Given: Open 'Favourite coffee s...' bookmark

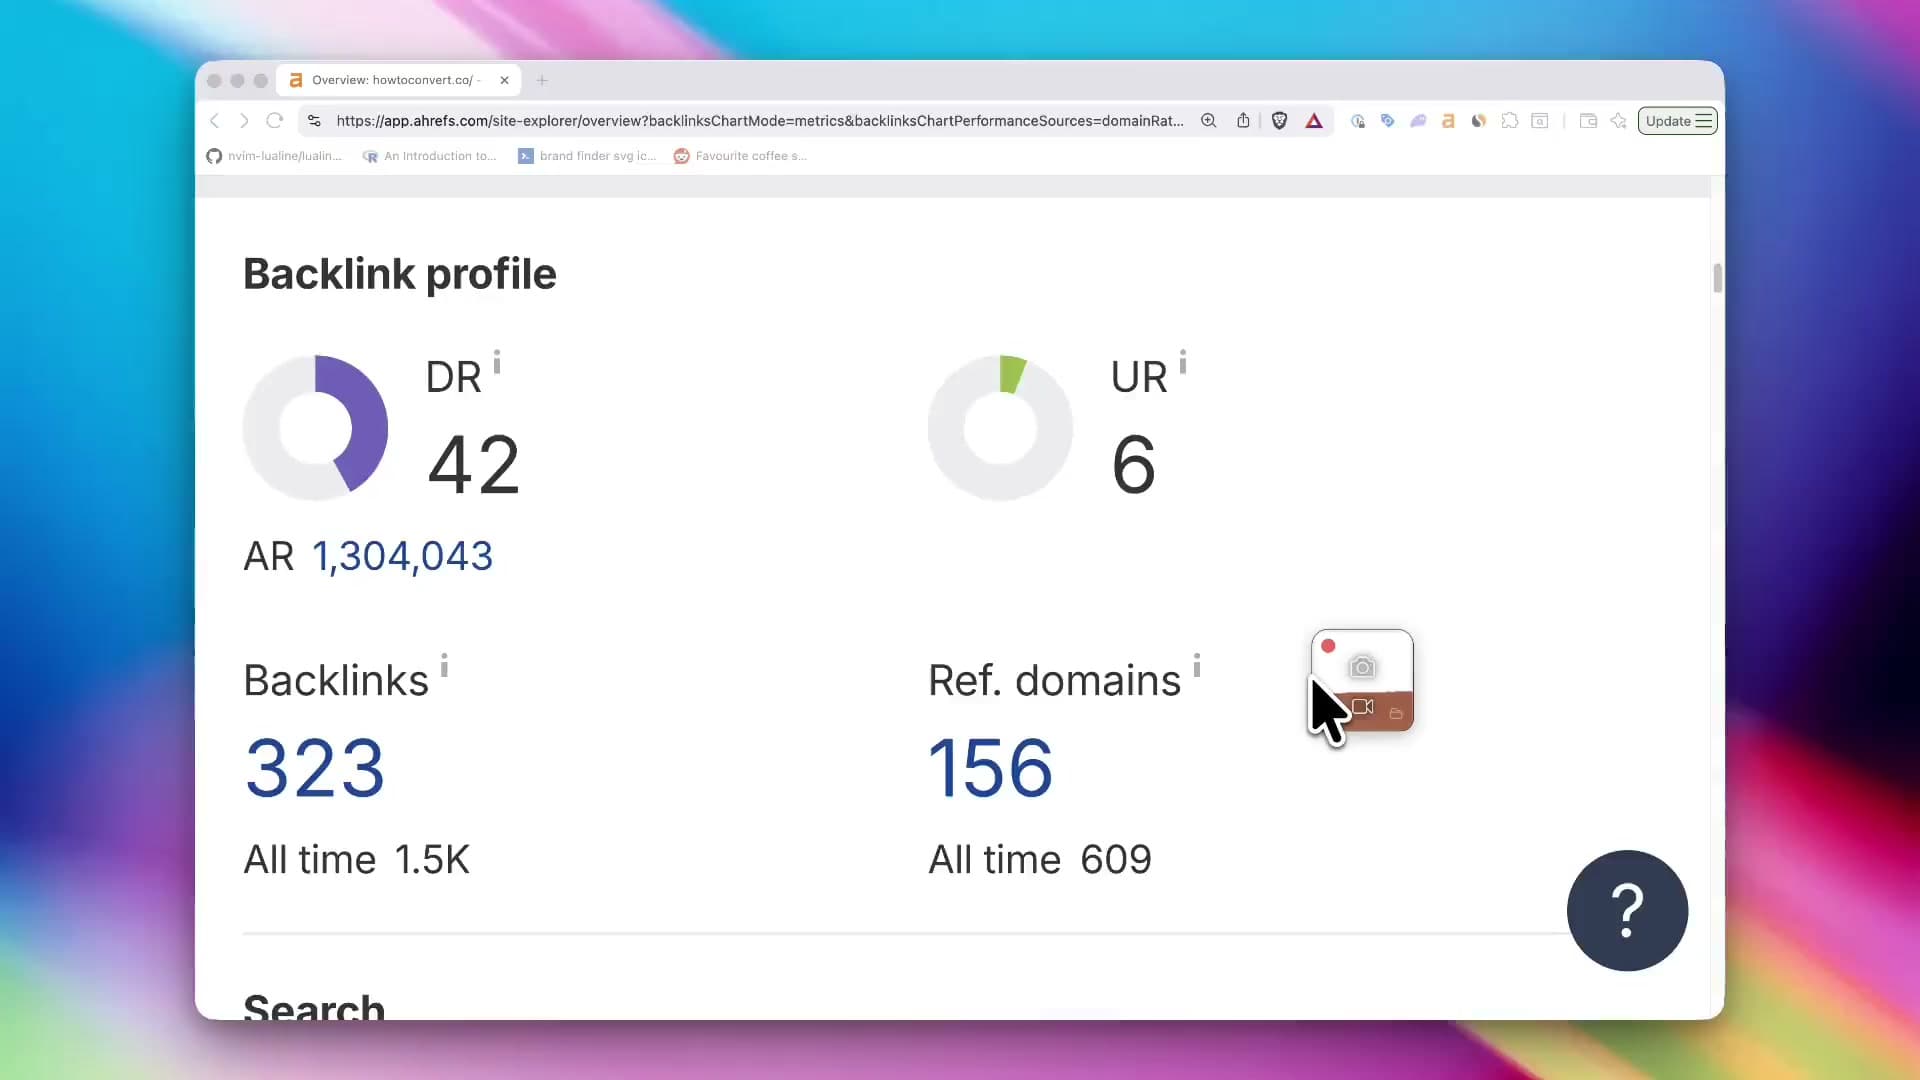Looking at the screenshot, I should pyautogui.click(x=740, y=156).
